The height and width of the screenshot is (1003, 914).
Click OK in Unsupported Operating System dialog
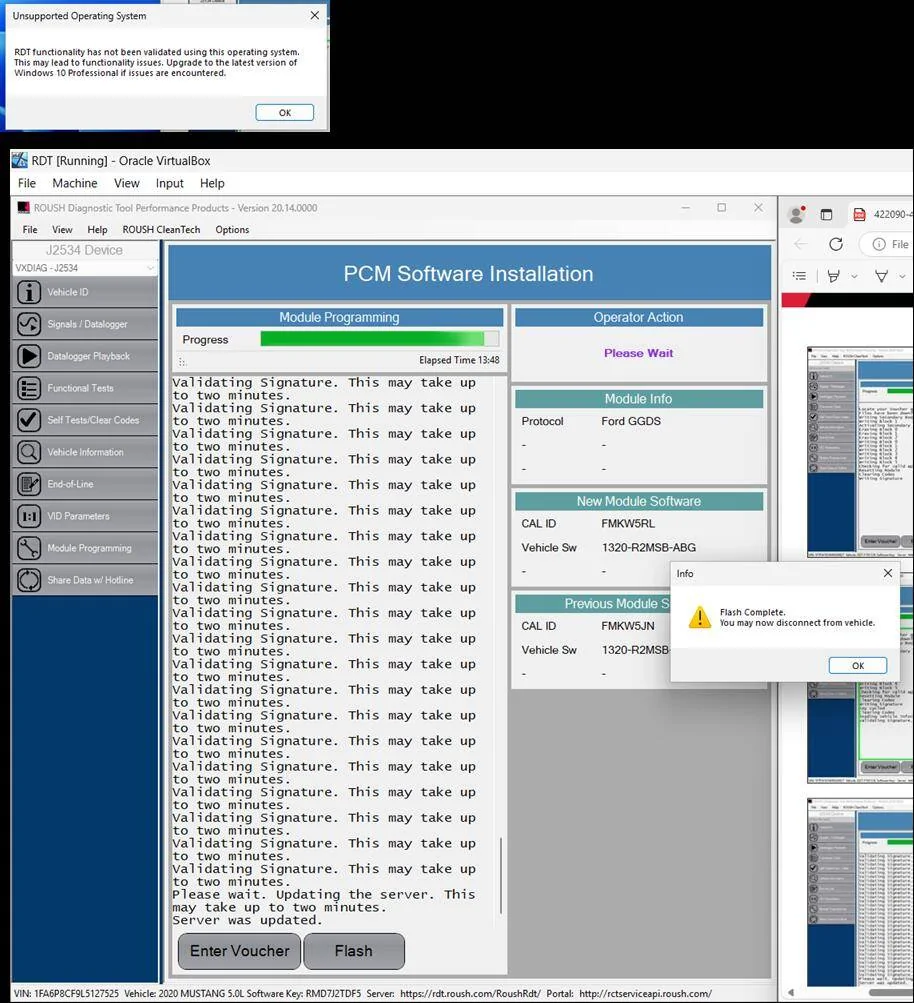click(285, 113)
